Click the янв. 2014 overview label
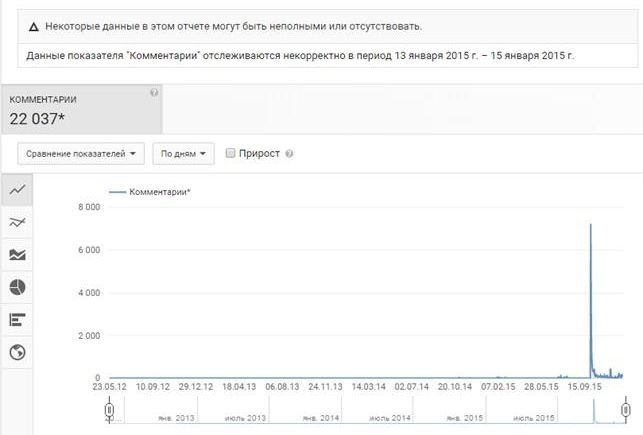 (x=321, y=418)
